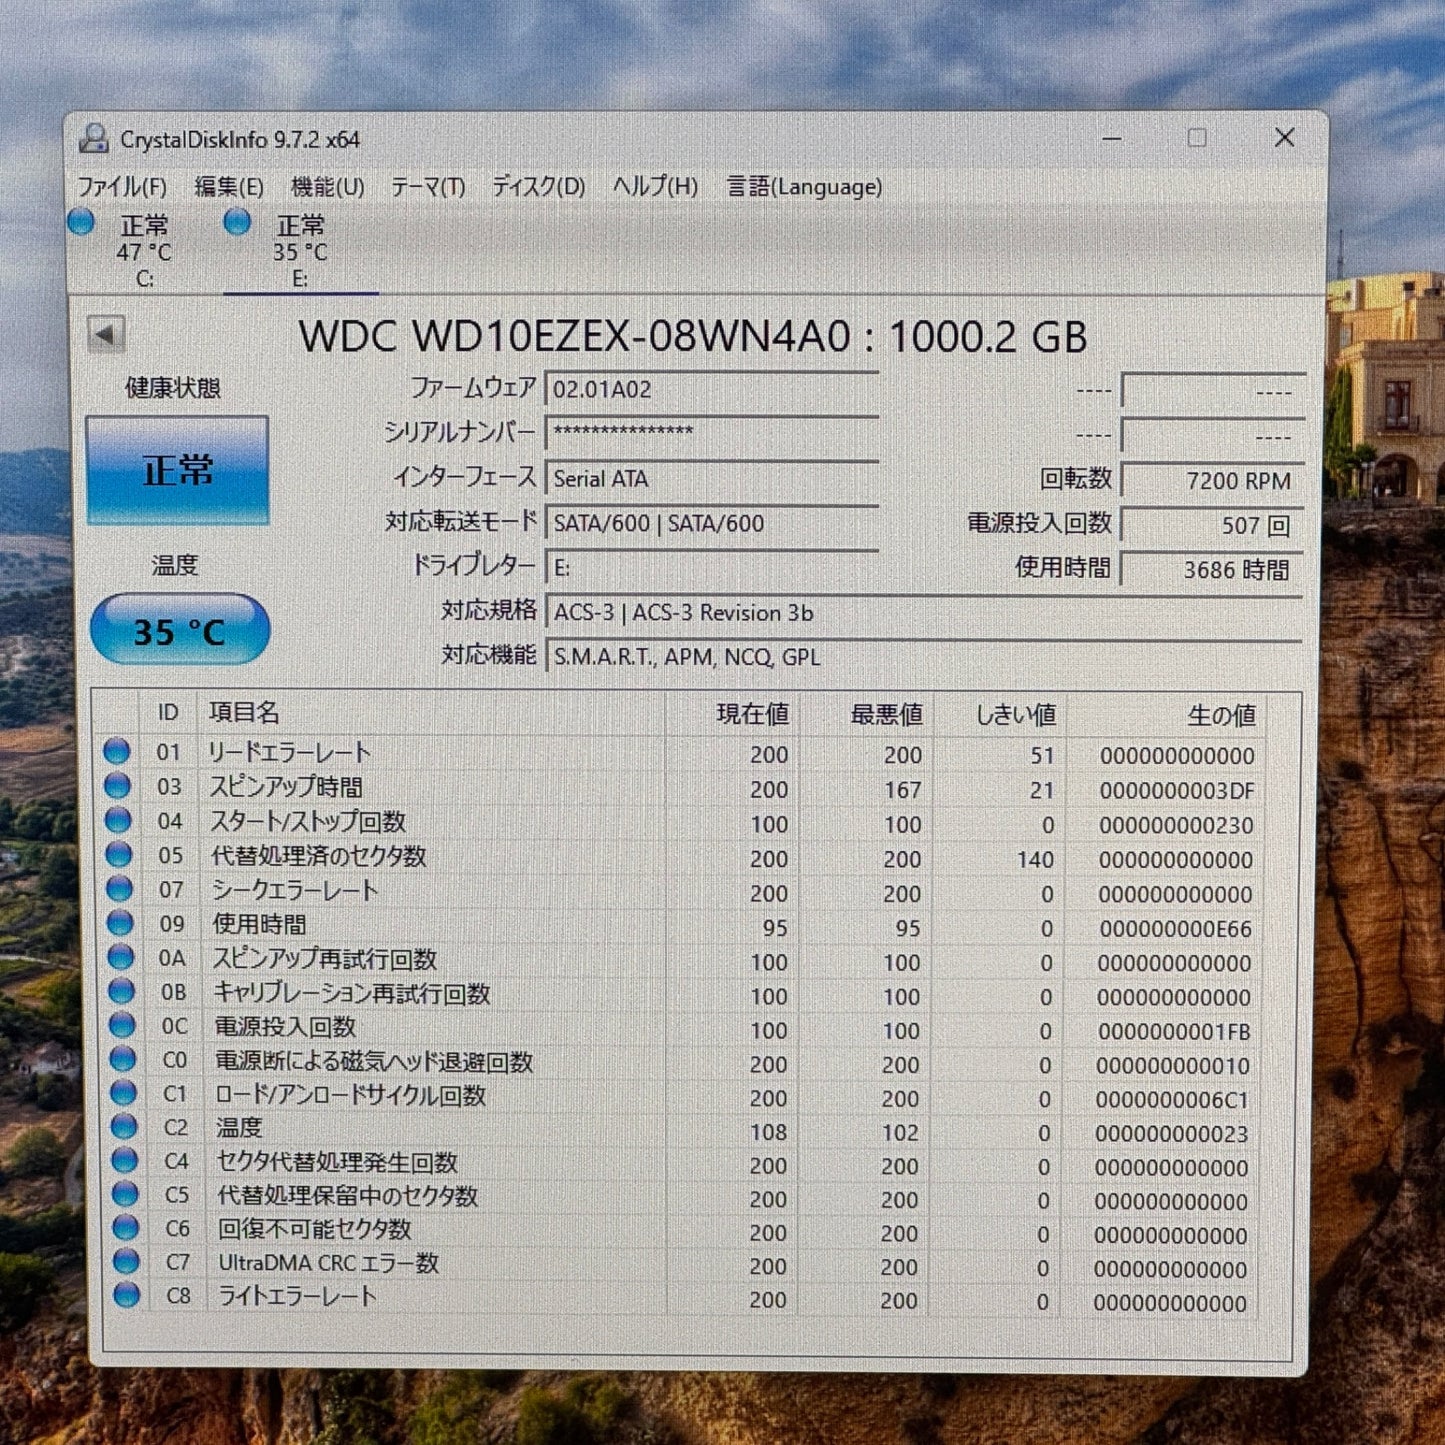This screenshot has width=1445, height=1445.
Task: Click status icon for ID C2 温度 row
Action: [x=124, y=1127]
